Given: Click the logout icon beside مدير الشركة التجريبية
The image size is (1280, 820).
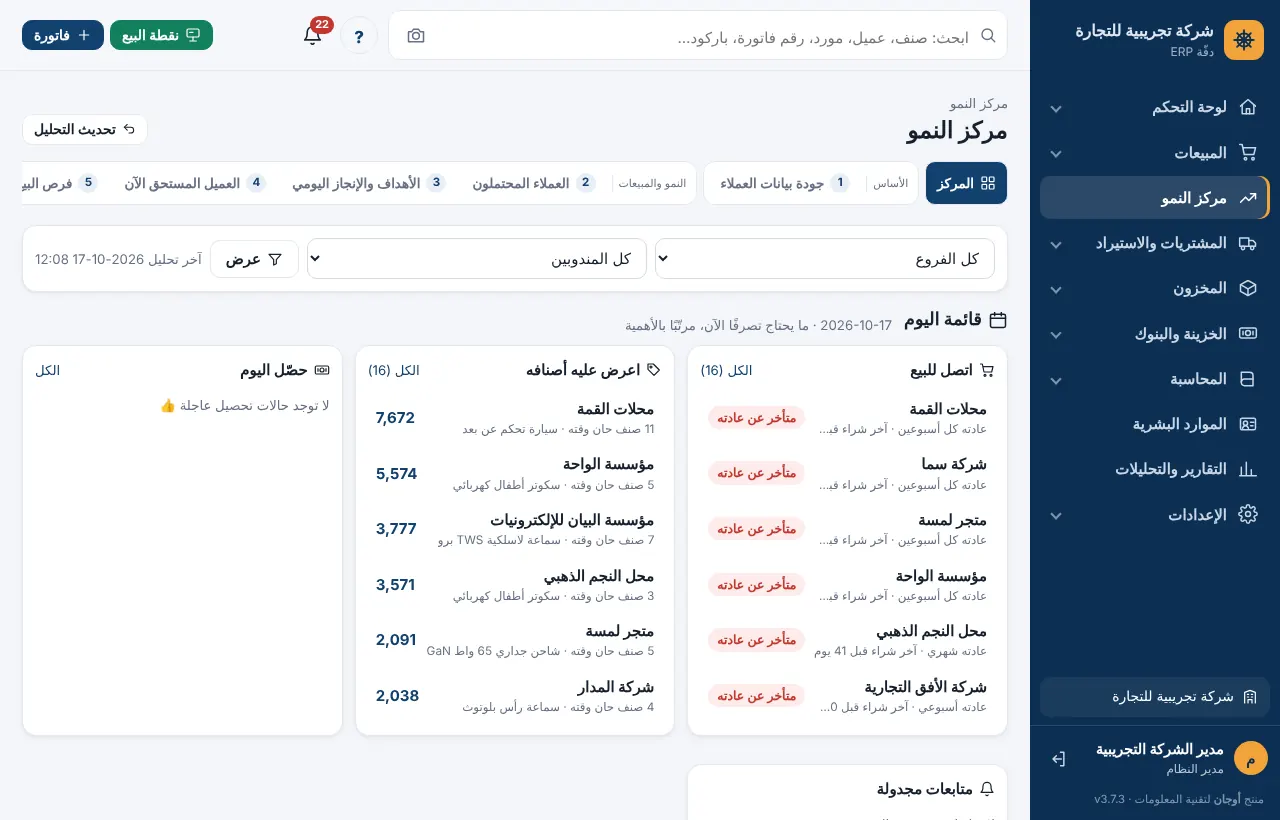Looking at the screenshot, I should 1059,759.
